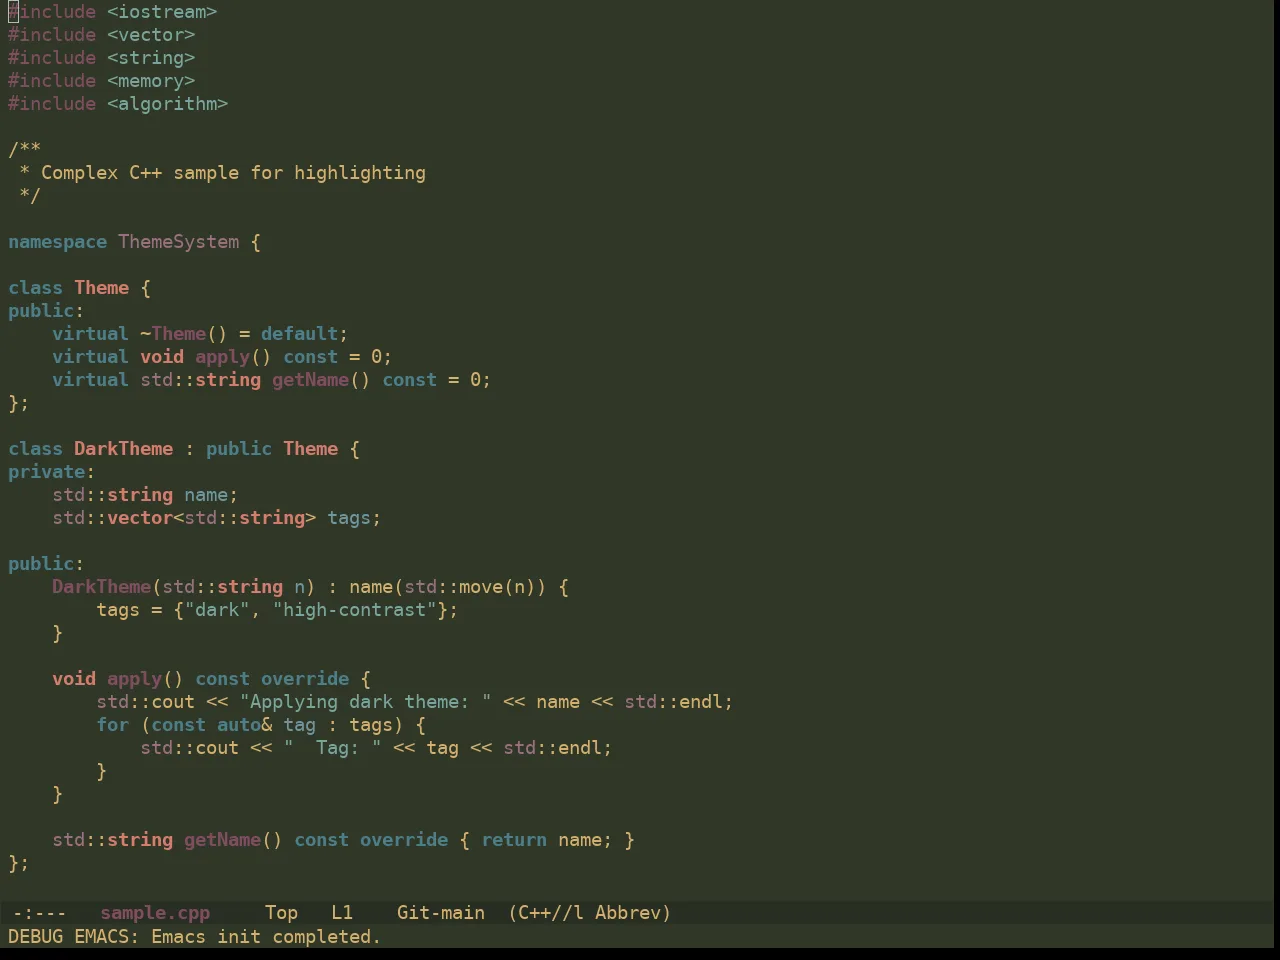Click on <algorithm> in the include line
This screenshot has width=1280, height=960.
tap(168, 104)
